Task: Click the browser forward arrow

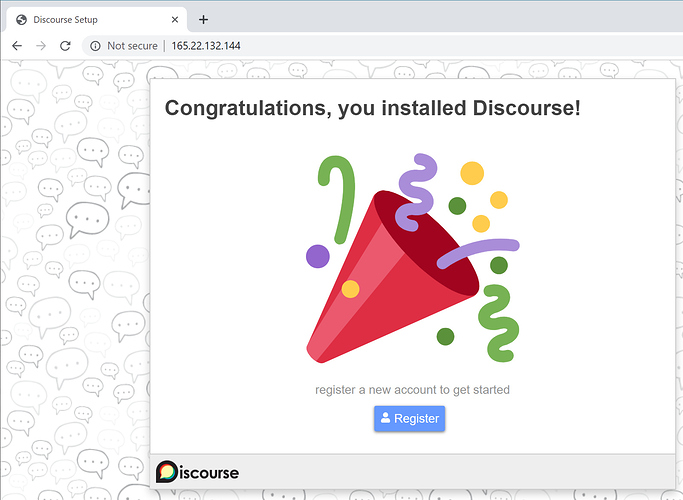Action: [x=41, y=46]
